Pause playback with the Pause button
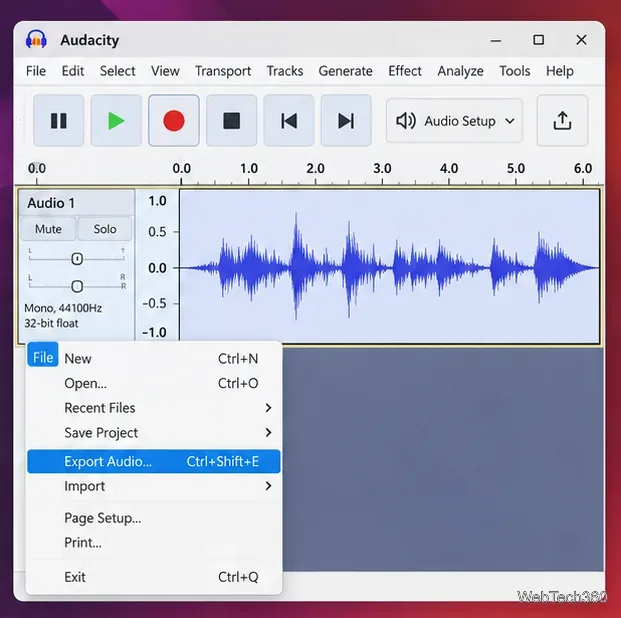Image resolution: width=621 pixels, height=618 pixels. pos(59,120)
